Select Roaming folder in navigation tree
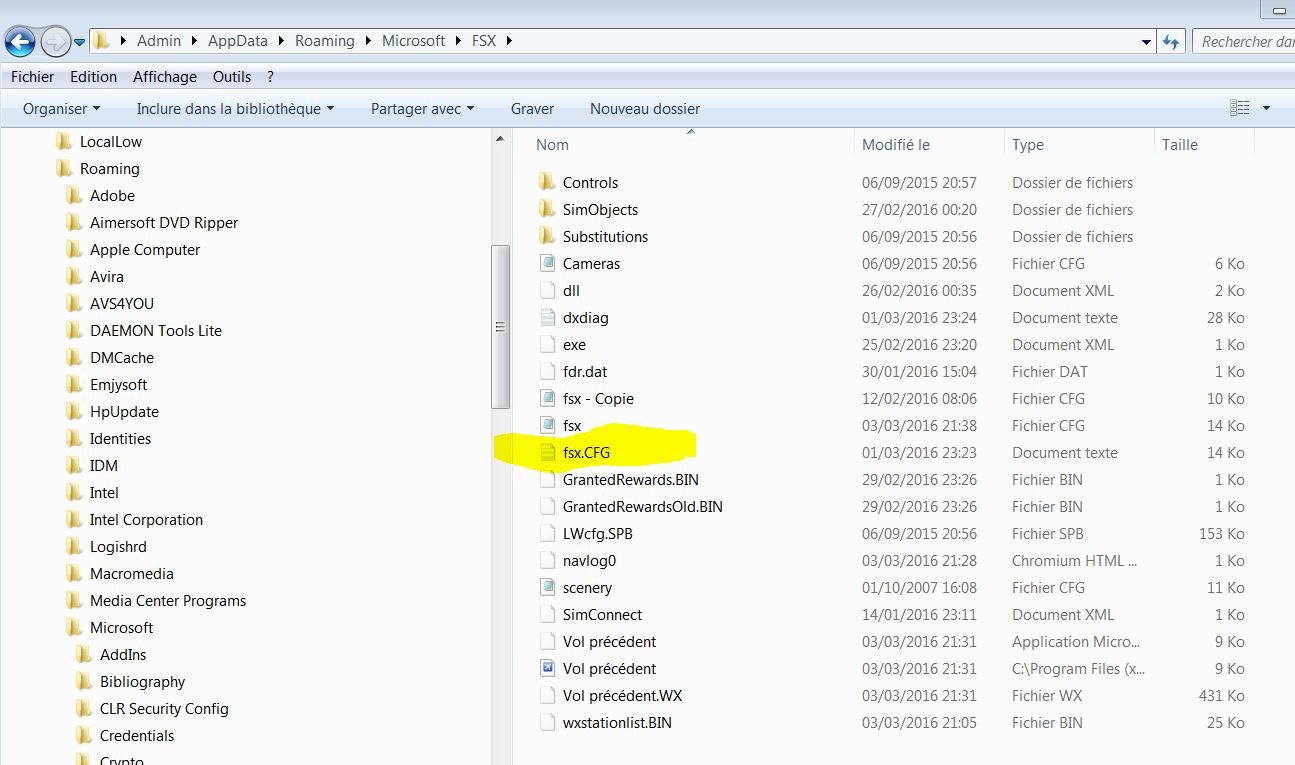Viewport: 1295px width, 765px height. pyautogui.click(x=110, y=168)
